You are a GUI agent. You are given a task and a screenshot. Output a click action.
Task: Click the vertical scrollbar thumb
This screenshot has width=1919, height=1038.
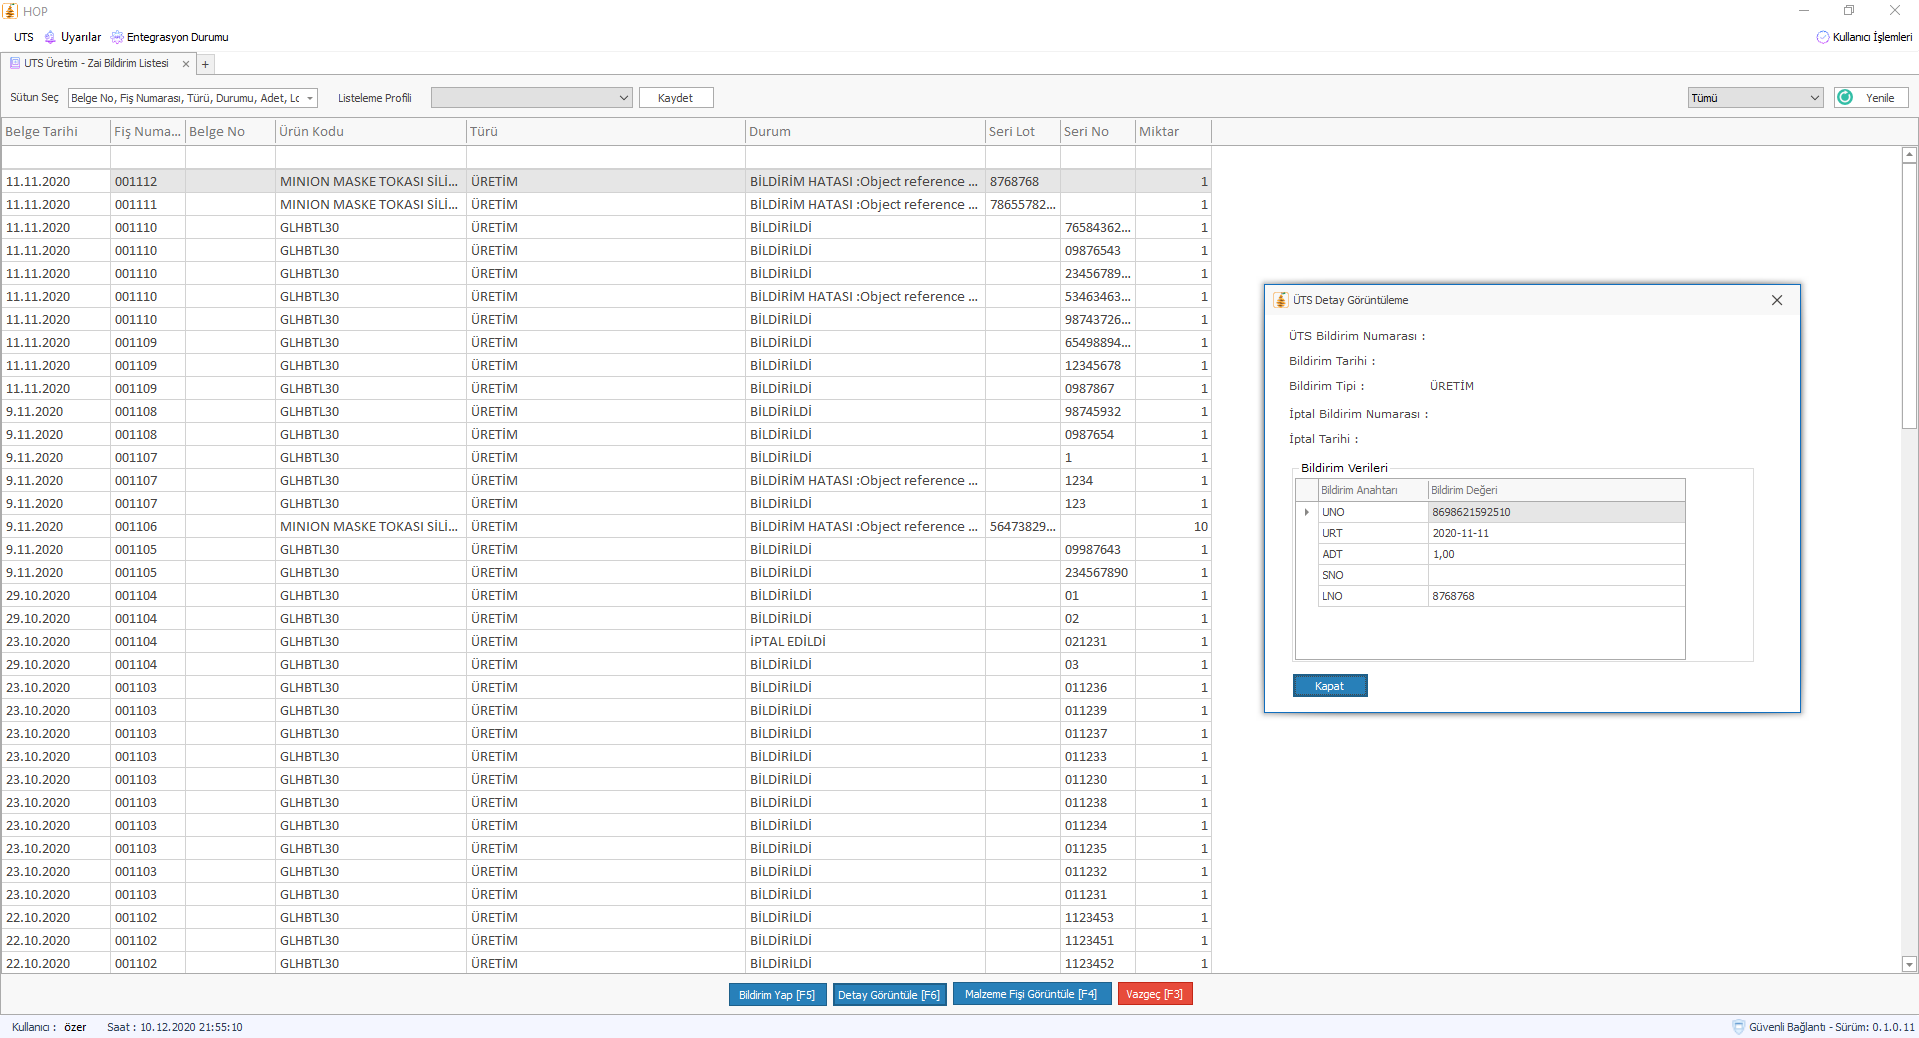click(1909, 296)
